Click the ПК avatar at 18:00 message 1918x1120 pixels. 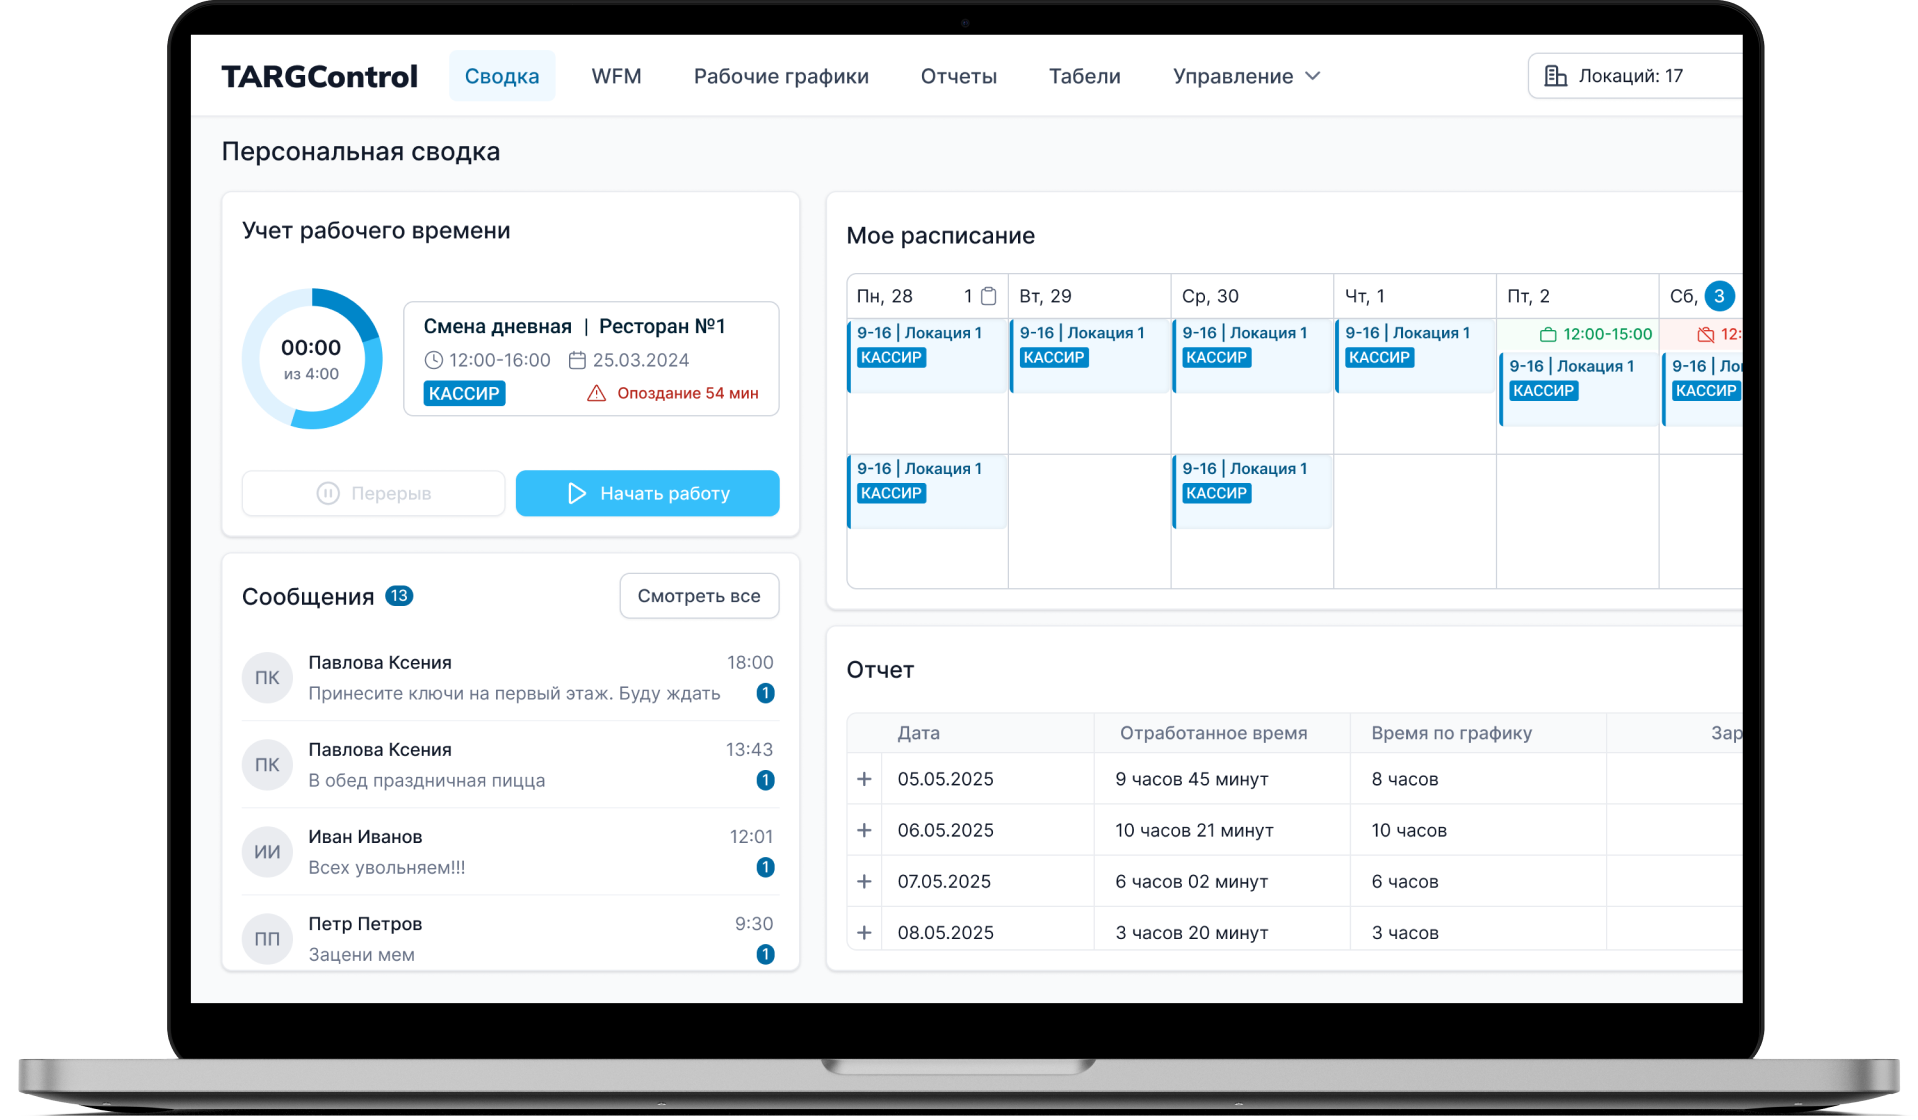pyautogui.click(x=267, y=678)
